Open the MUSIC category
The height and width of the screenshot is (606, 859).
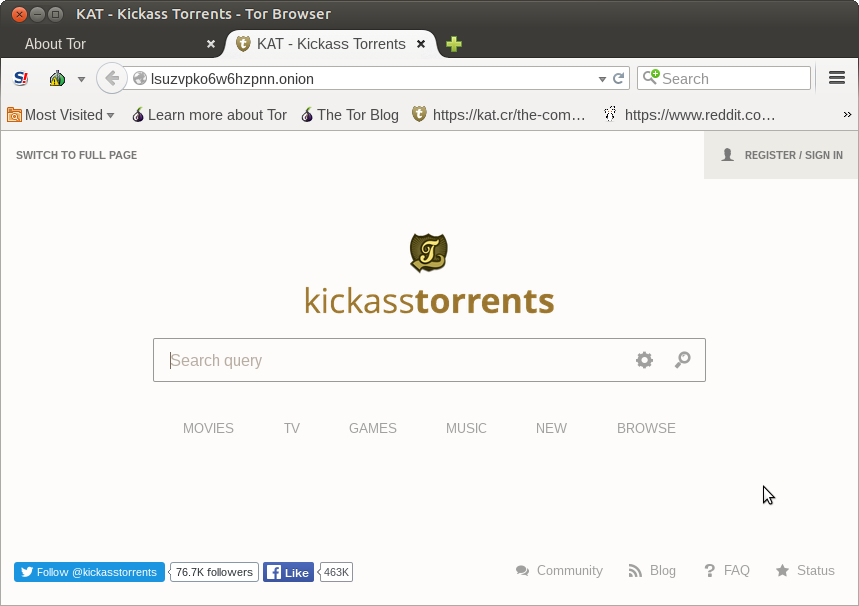coord(466,428)
